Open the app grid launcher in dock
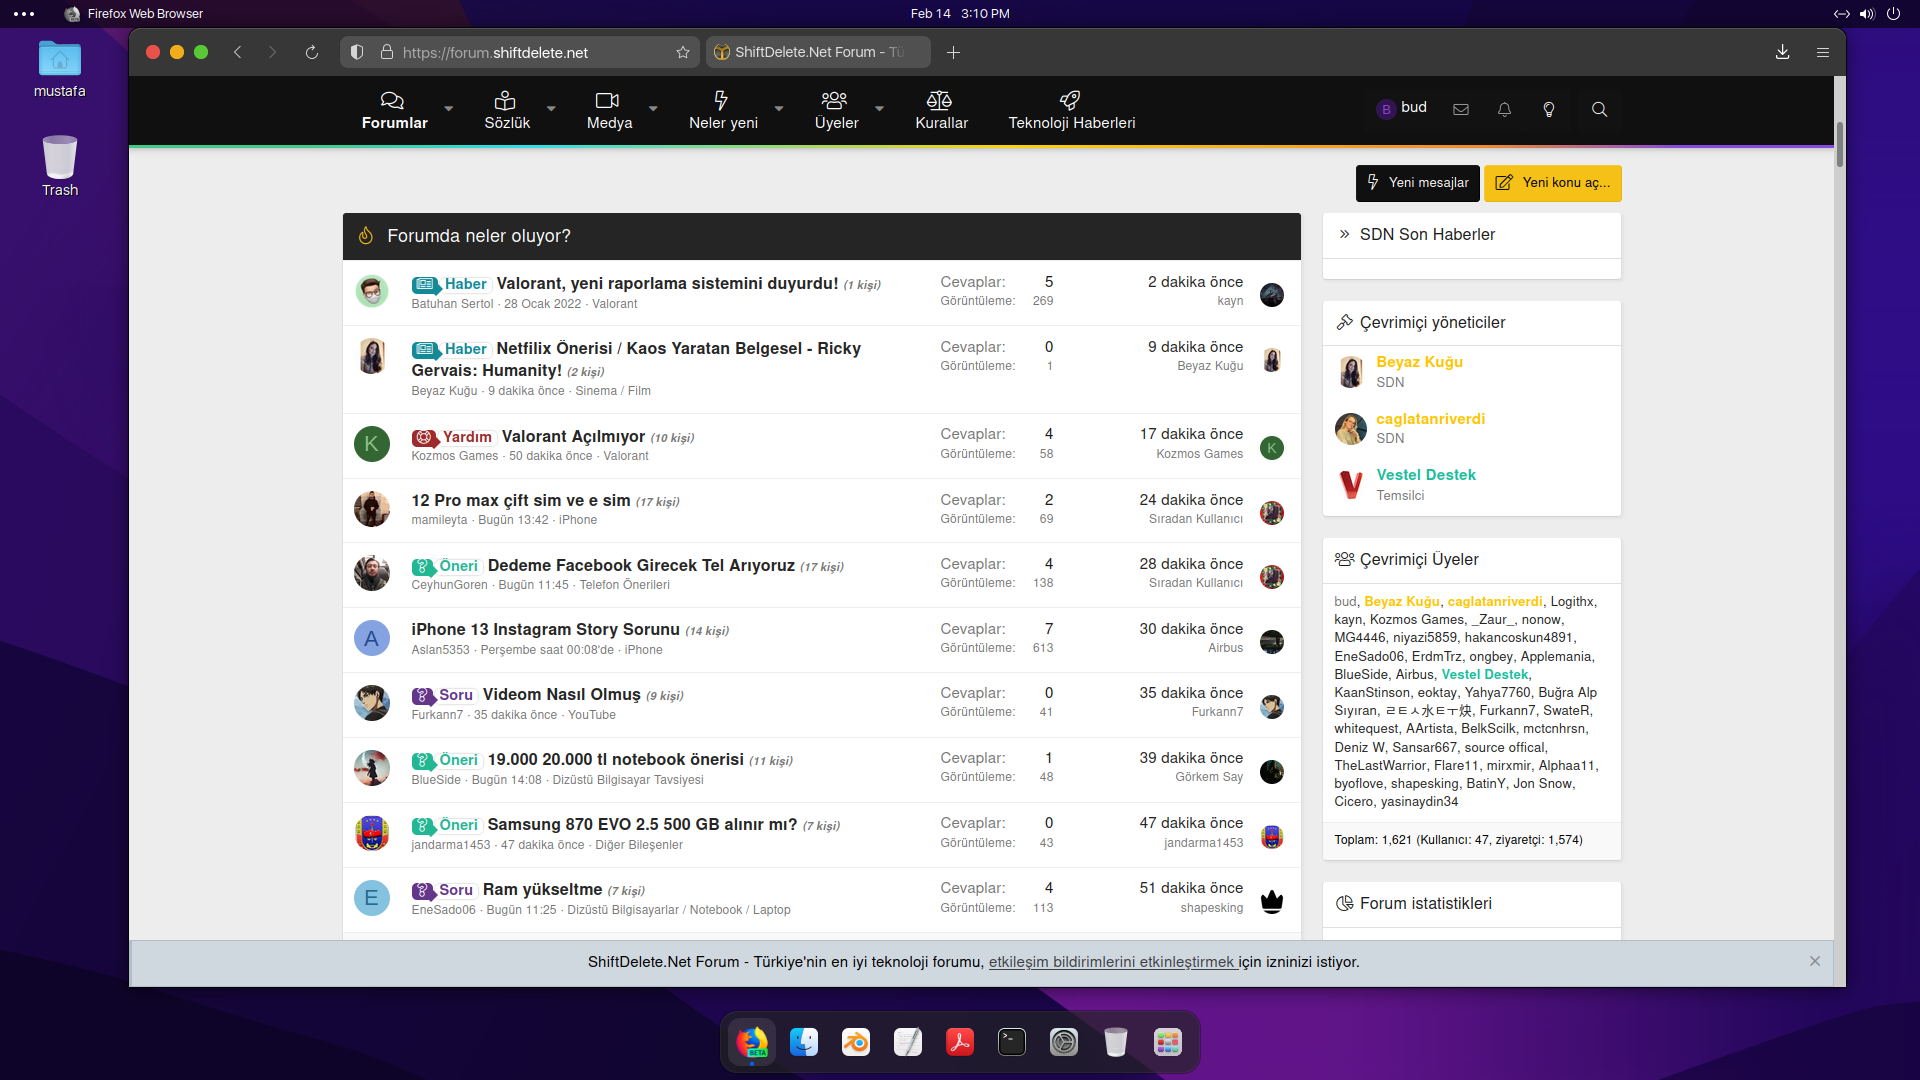Image resolution: width=1920 pixels, height=1080 pixels. click(1168, 1042)
